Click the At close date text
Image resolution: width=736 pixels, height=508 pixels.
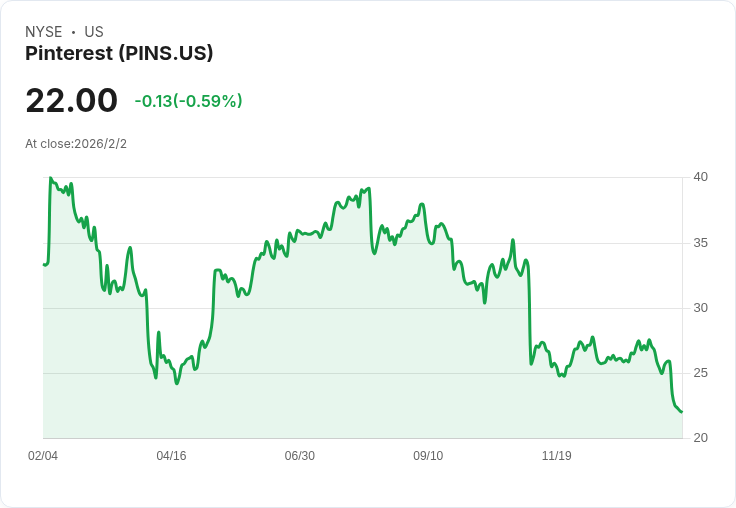pyautogui.click(x=76, y=144)
